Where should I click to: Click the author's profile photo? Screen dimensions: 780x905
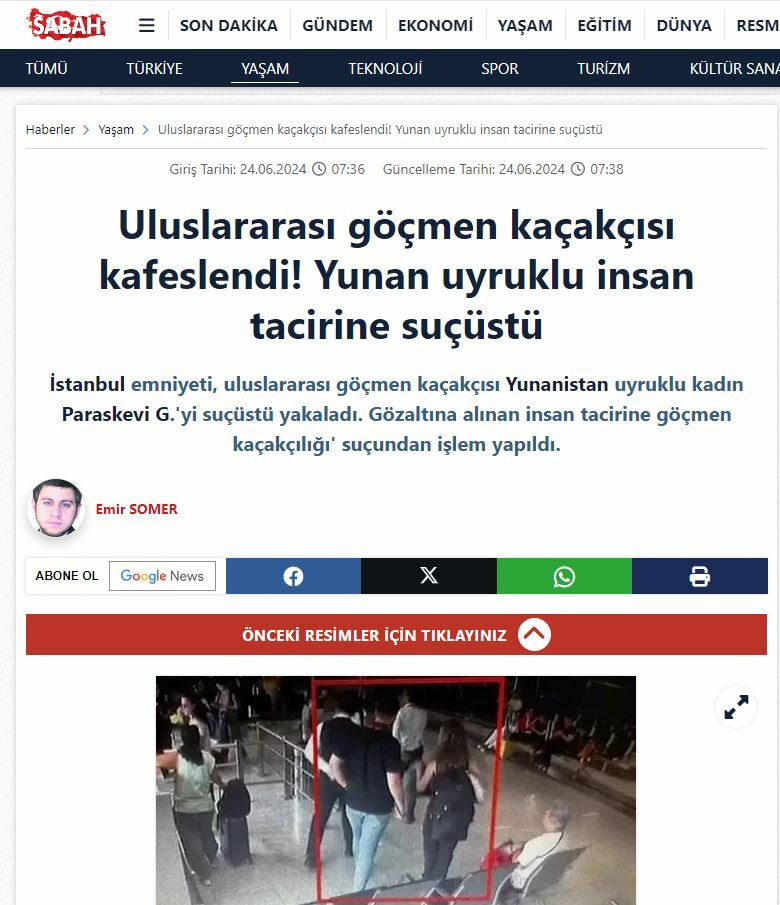click(x=57, y=508)
